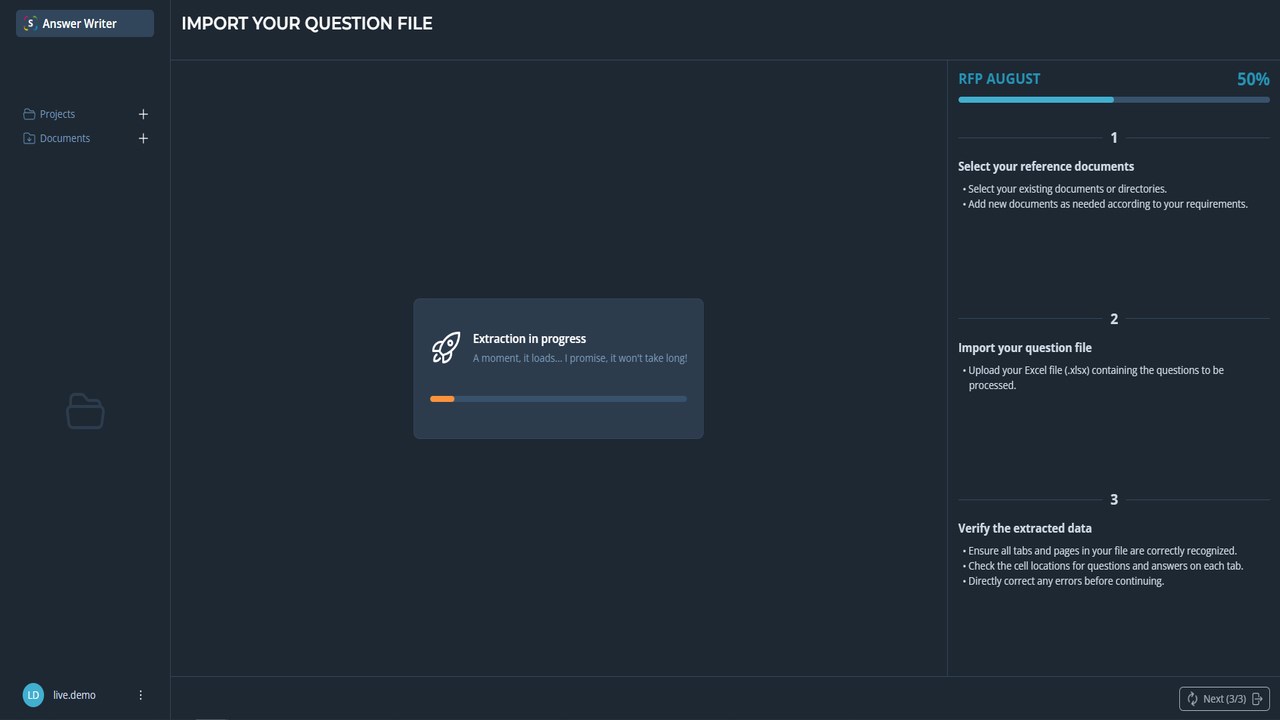Click the Documents folder icon

point(29,138)
